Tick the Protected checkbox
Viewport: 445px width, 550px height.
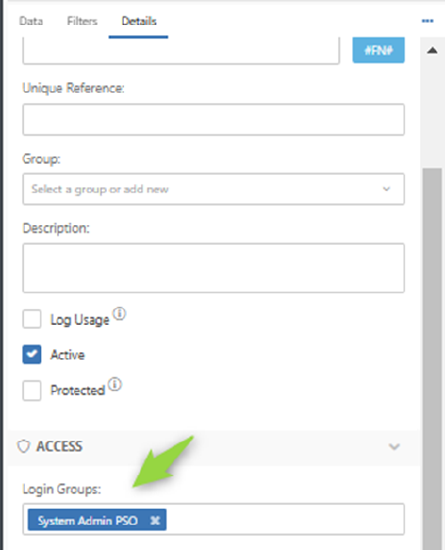pos(32,390)
